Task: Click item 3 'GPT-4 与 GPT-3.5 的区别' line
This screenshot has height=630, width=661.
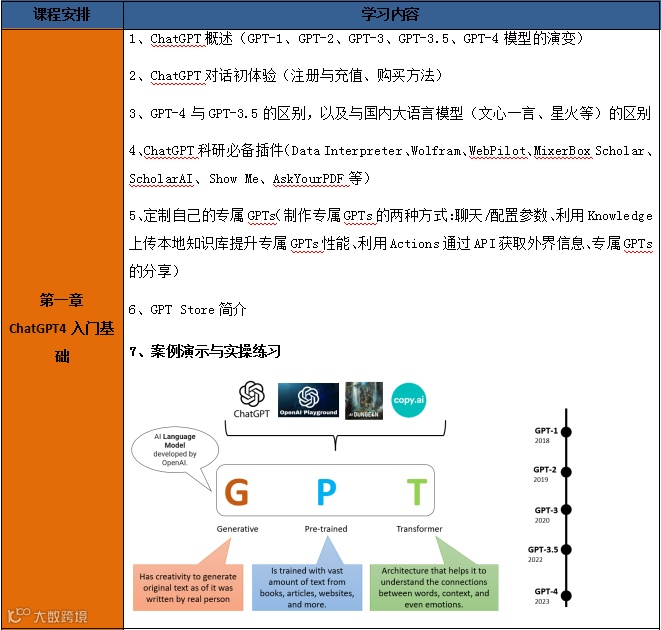Action: [390, 113]
